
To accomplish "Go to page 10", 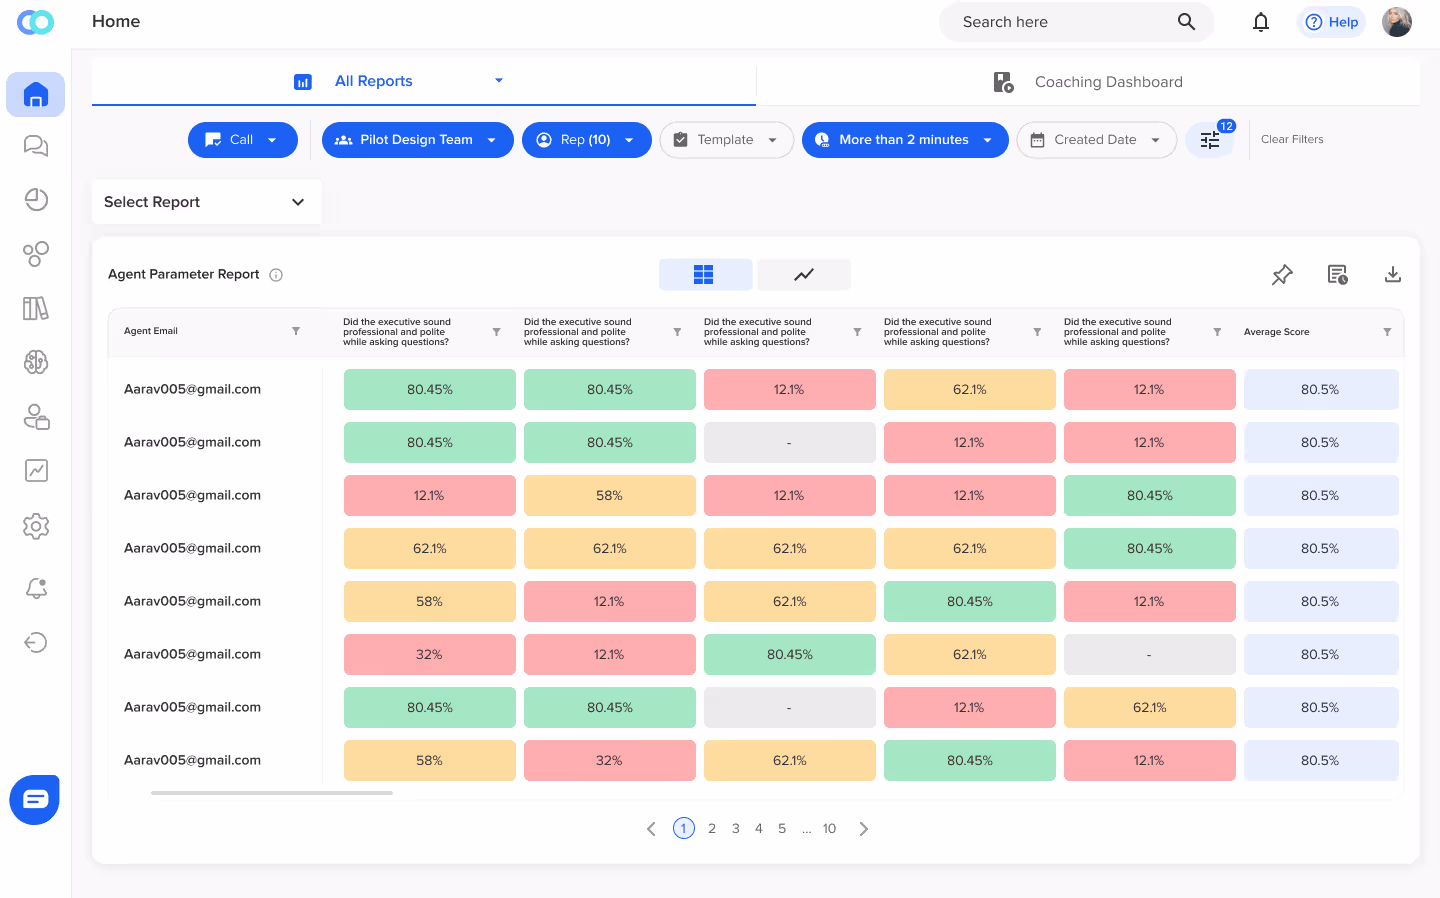I will 830,829.
